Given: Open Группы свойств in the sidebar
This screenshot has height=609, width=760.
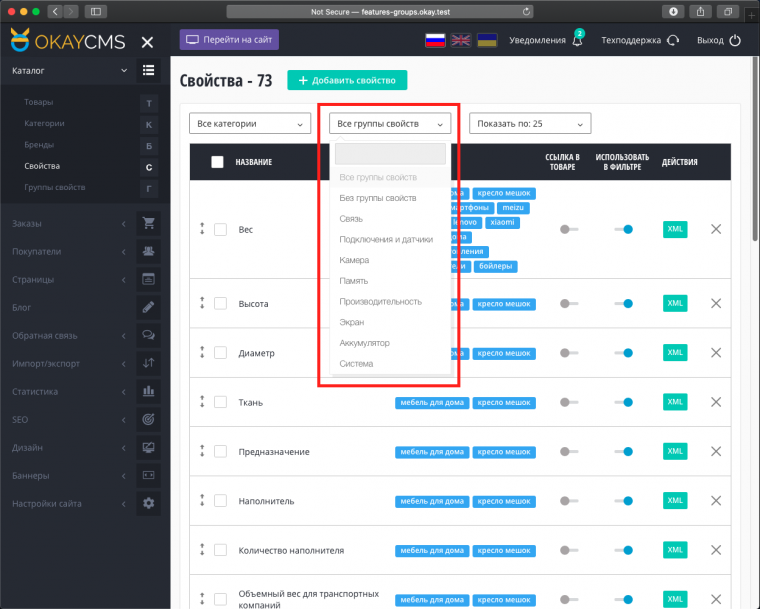Looking at the screenshot, I should click(x=55, y=187).
